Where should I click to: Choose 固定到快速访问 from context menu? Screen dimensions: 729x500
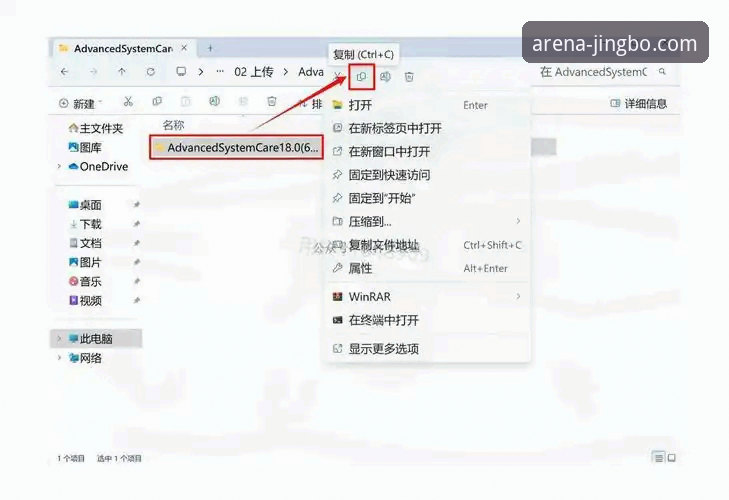[428, 175]
